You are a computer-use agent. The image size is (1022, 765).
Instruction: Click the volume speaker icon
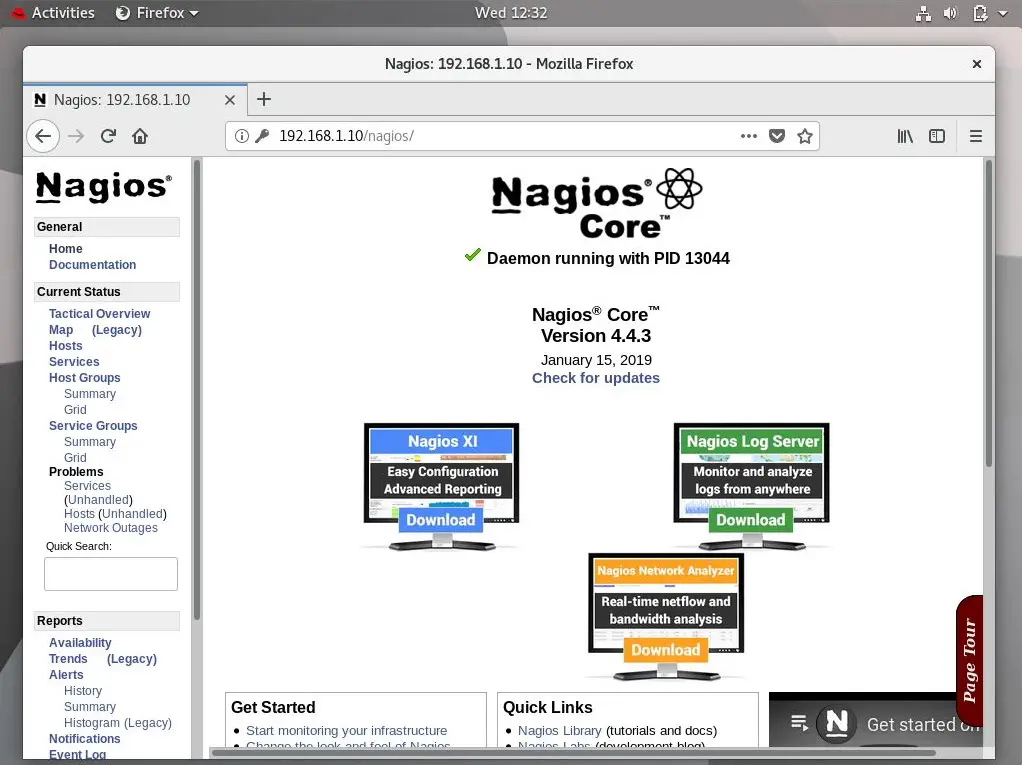[950, 13]
